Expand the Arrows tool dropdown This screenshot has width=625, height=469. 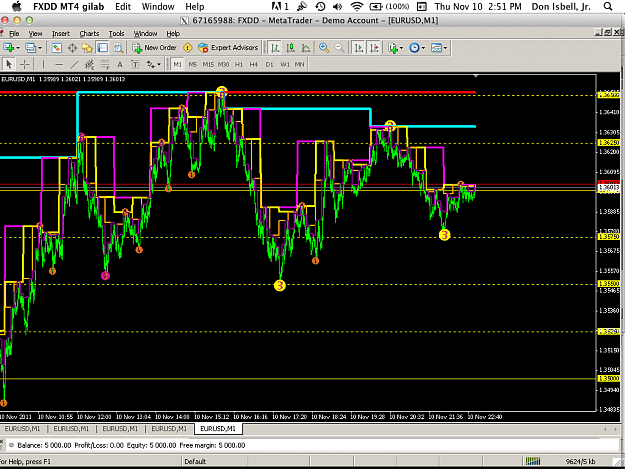(x=159, y=65)
